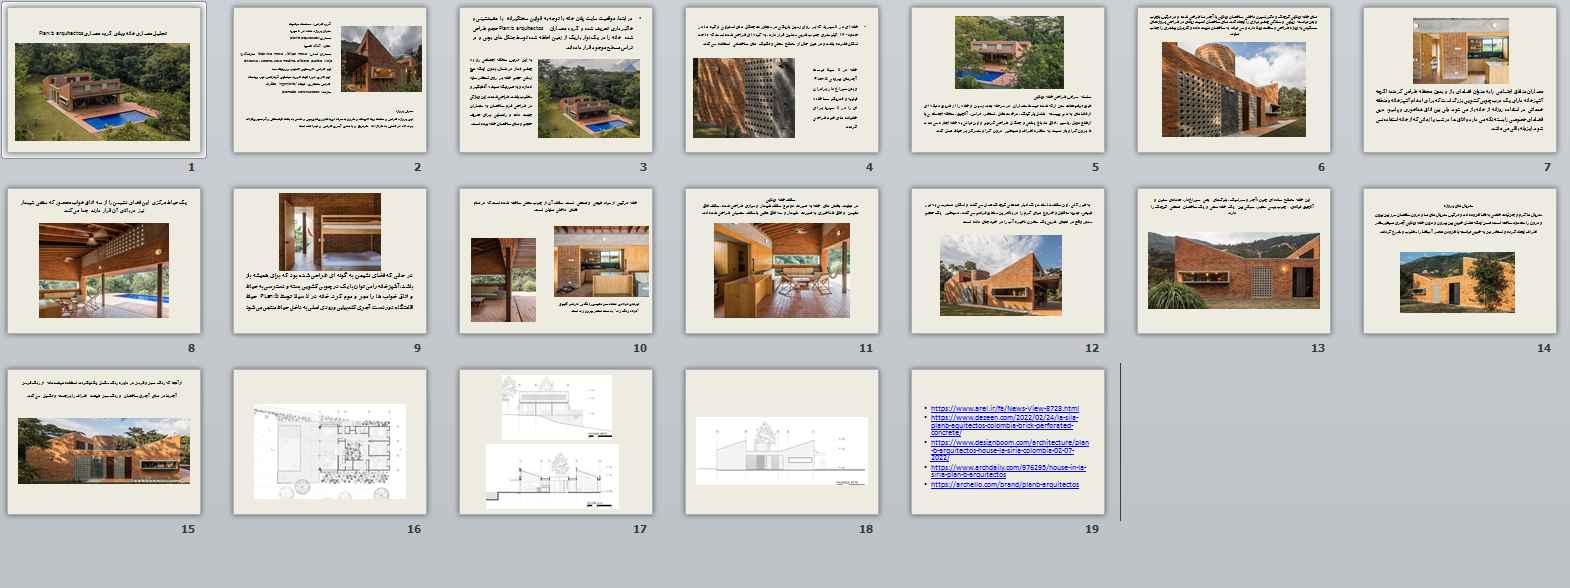
Task: Click slide 10 with two interior photos
Action: 556,261
